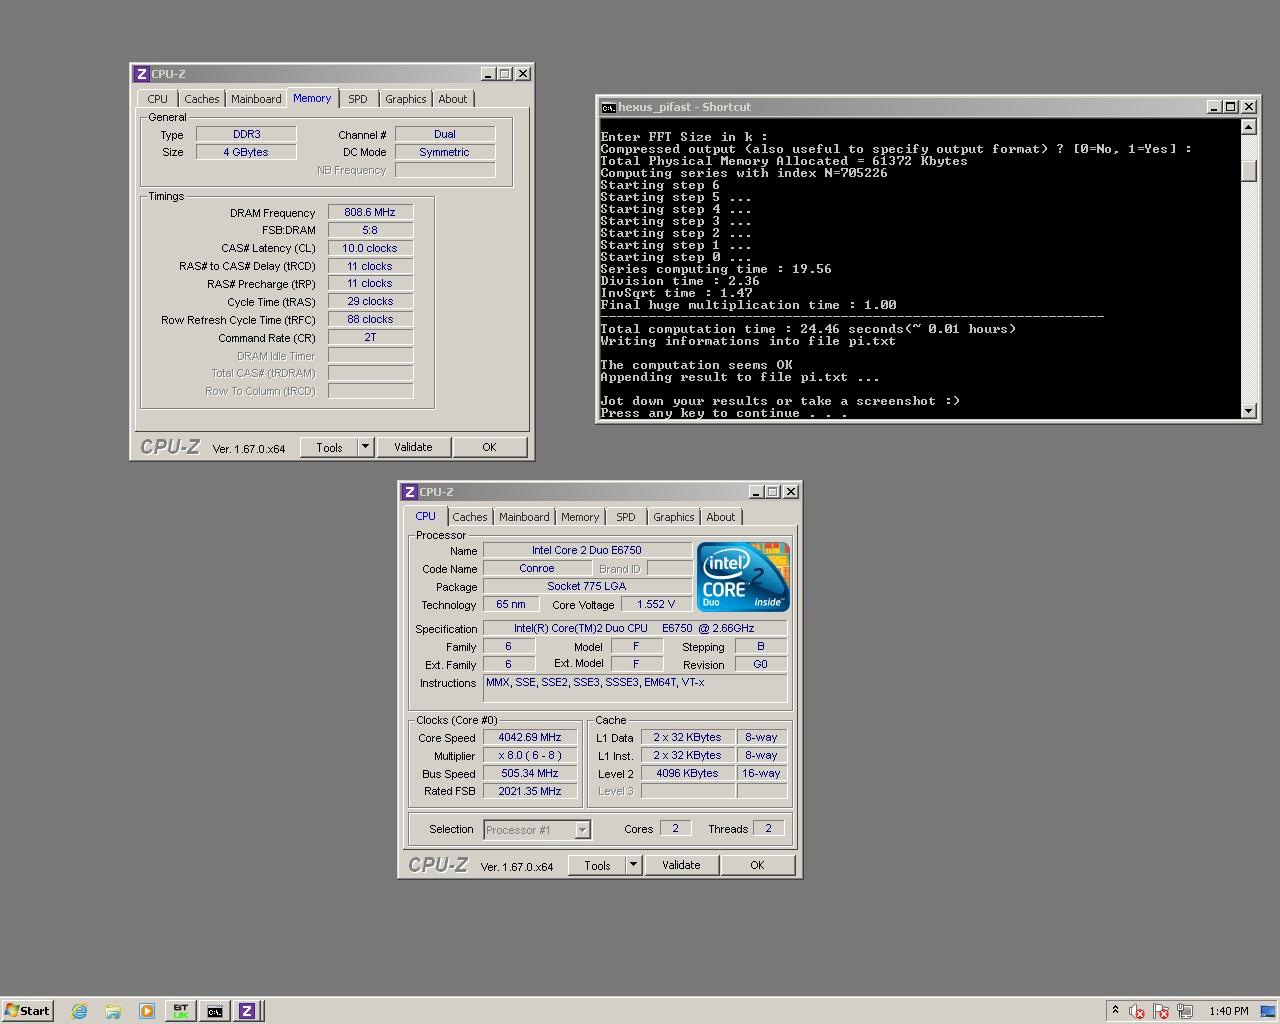Launch Internet Explorer from the taskbar
This screenshot has height=1024, width=1280.
pos(79,1011)
